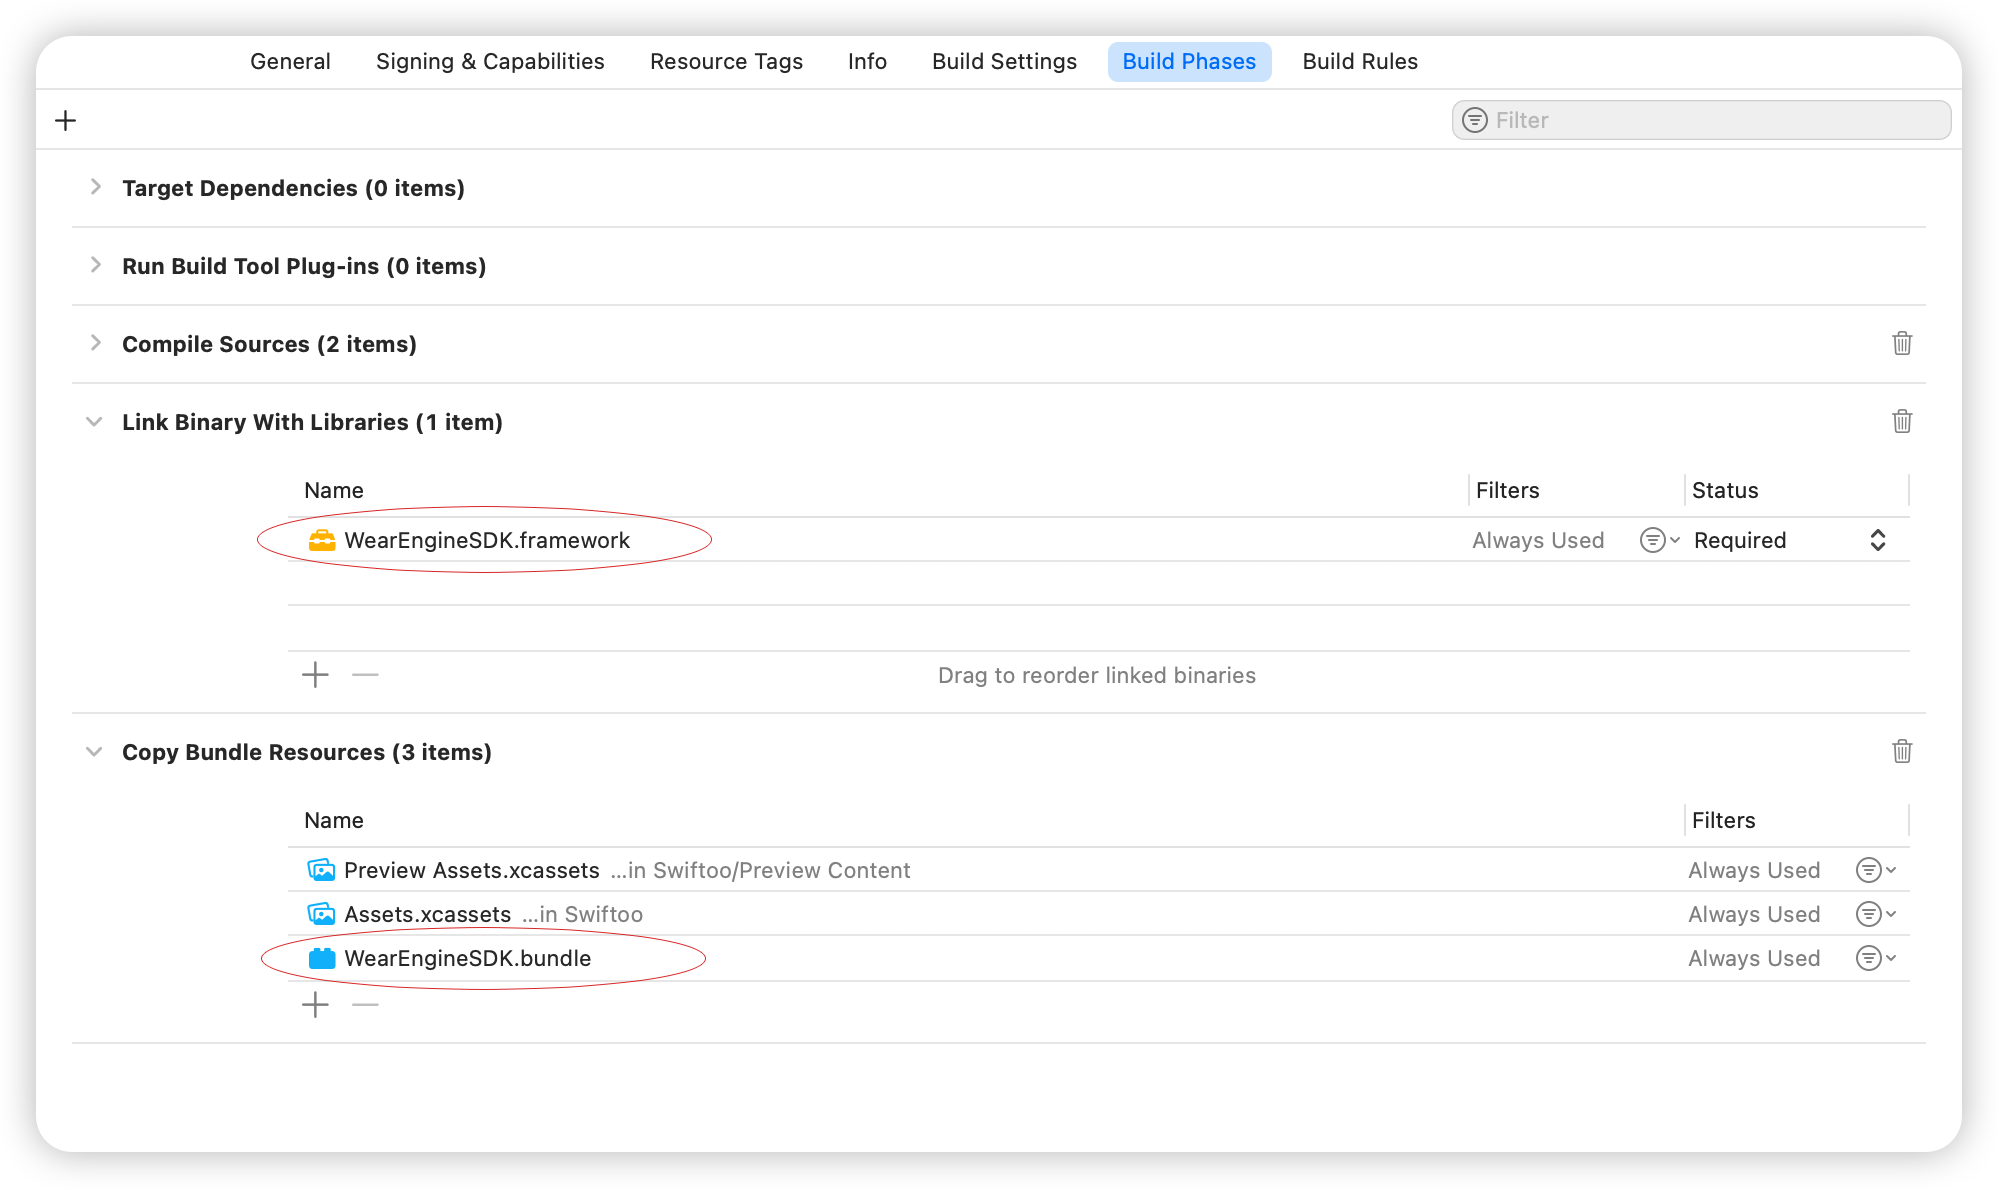The height and width of the screenshot is (1188, 1998).
Task: Click the Name column header in Link Binary
Action: pyautogui.click(x=334, y=490)
